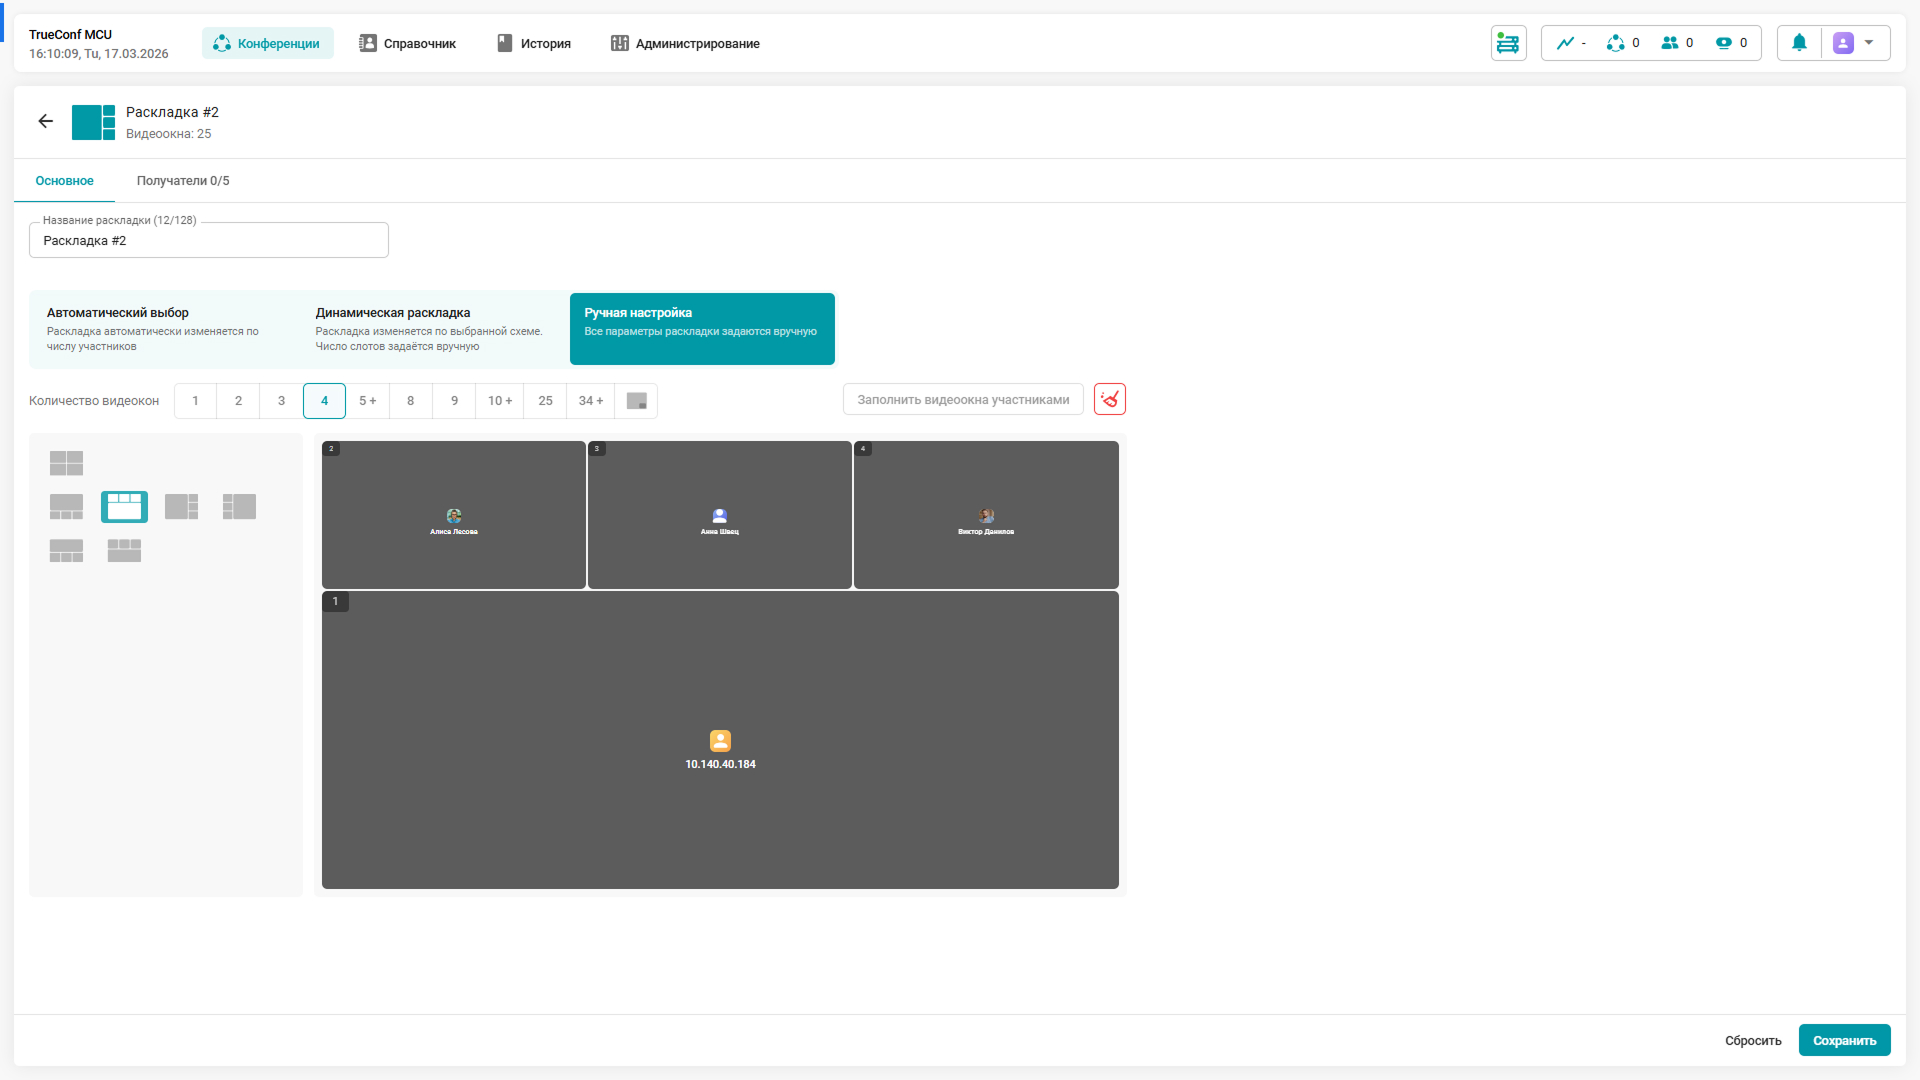Set video window count to 34 +
Screen dimensions: 1920x1080
pyautogui.click(x=591, y=401)
